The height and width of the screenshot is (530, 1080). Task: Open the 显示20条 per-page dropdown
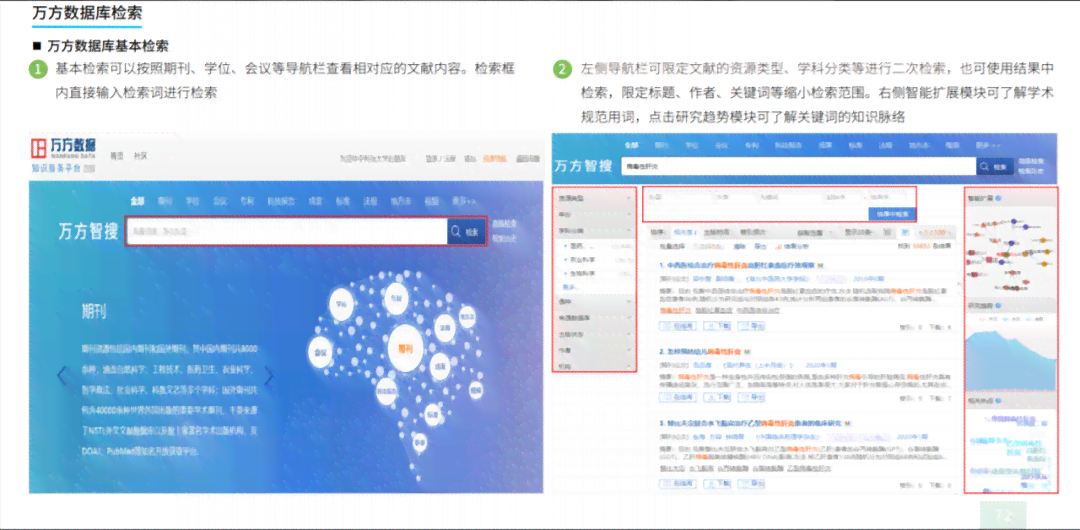click(x=858, y=232)
